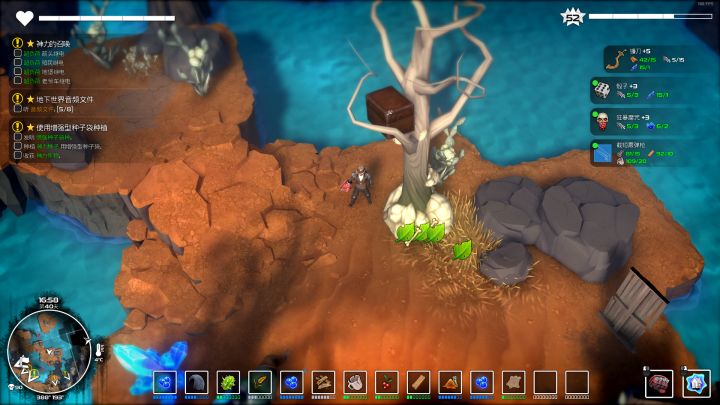Select the green spiky plant hotbar slot
This screenshot has height=405, width=720.
tap(228, 382)
